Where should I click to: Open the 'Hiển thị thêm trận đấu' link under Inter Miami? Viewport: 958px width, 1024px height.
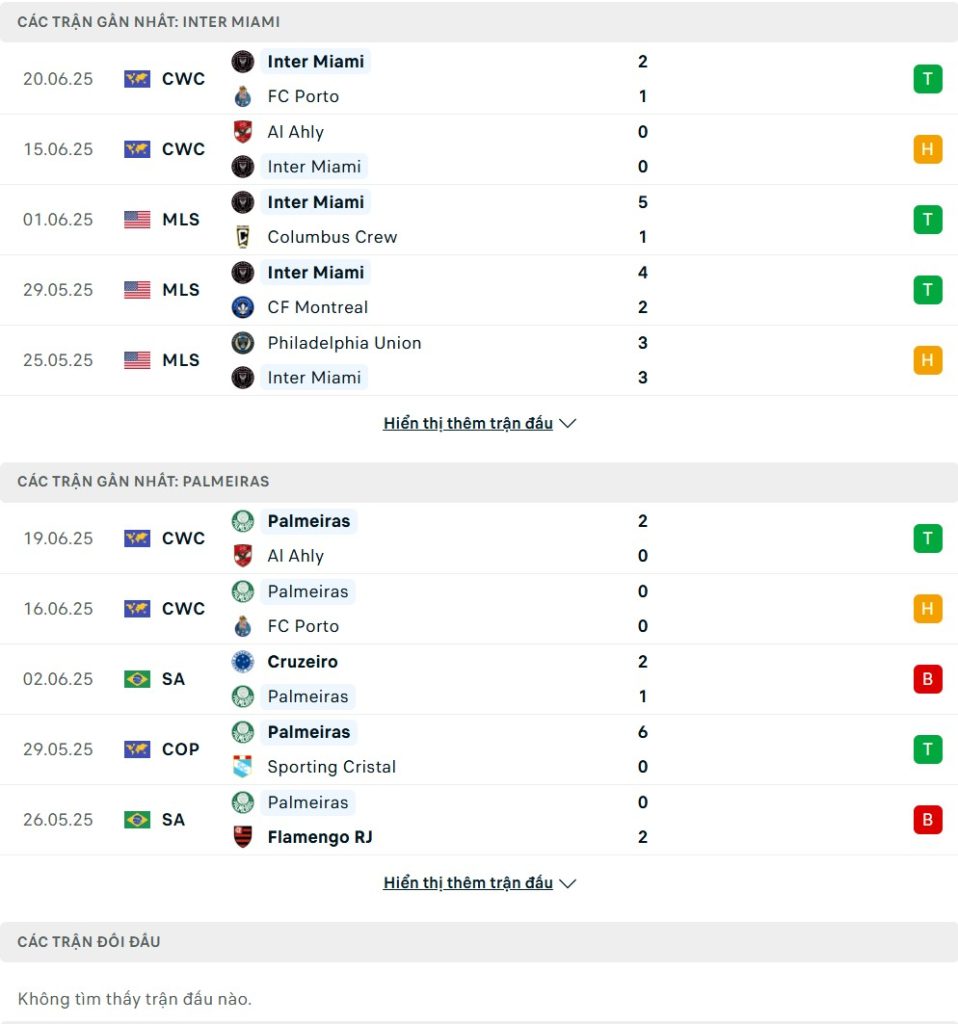click(468, 424)
